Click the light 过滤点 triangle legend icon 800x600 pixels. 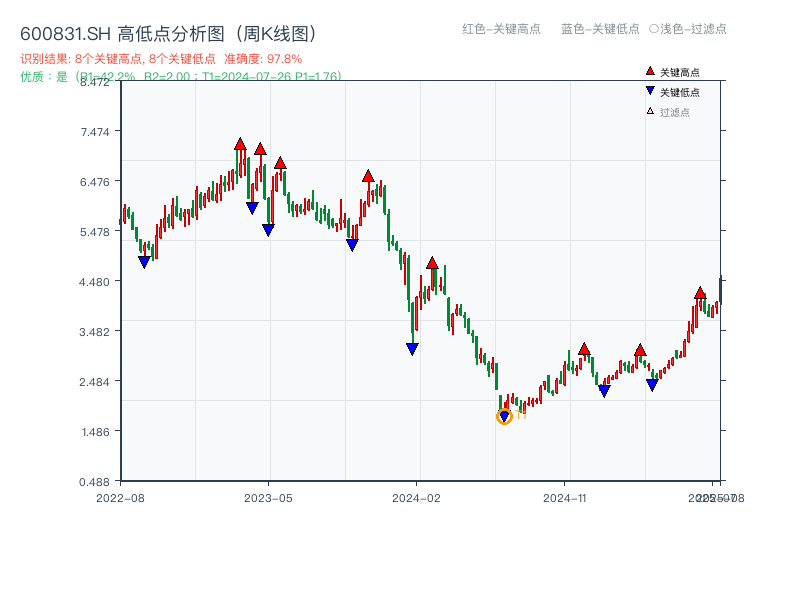click(x=649, y=109)
